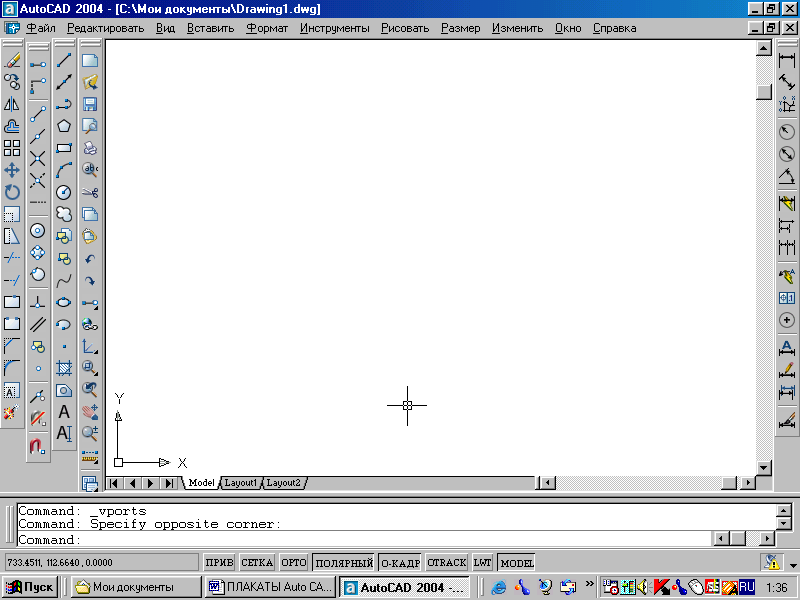Select the Hatch tool

64,368
